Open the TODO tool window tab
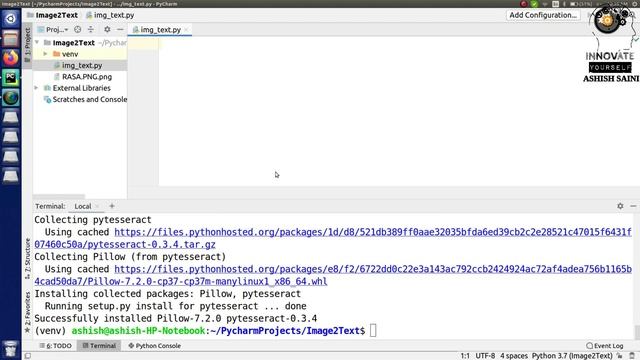The image size is (640, 360). [x=55, y=346]
